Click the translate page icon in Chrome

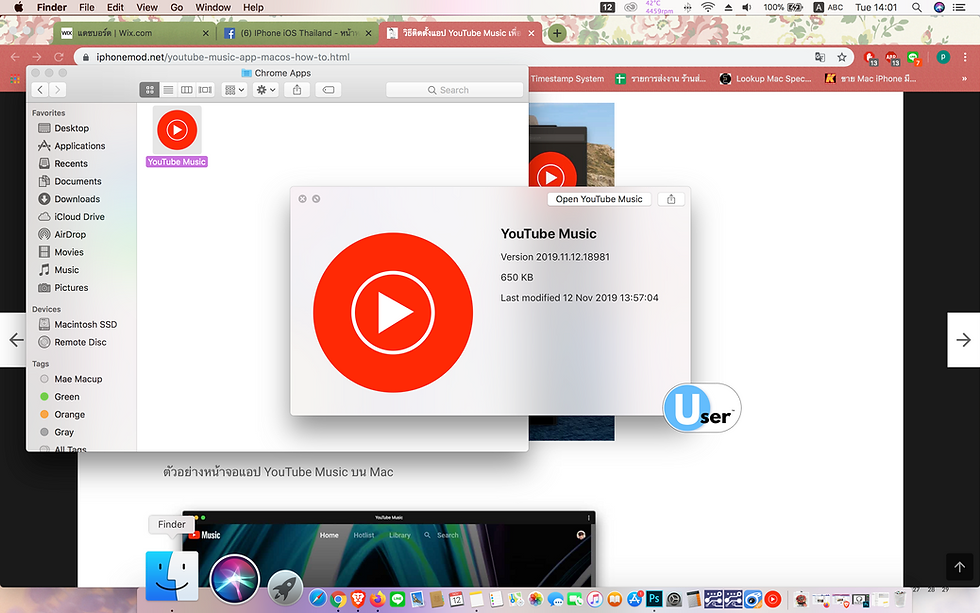point(820,57)
